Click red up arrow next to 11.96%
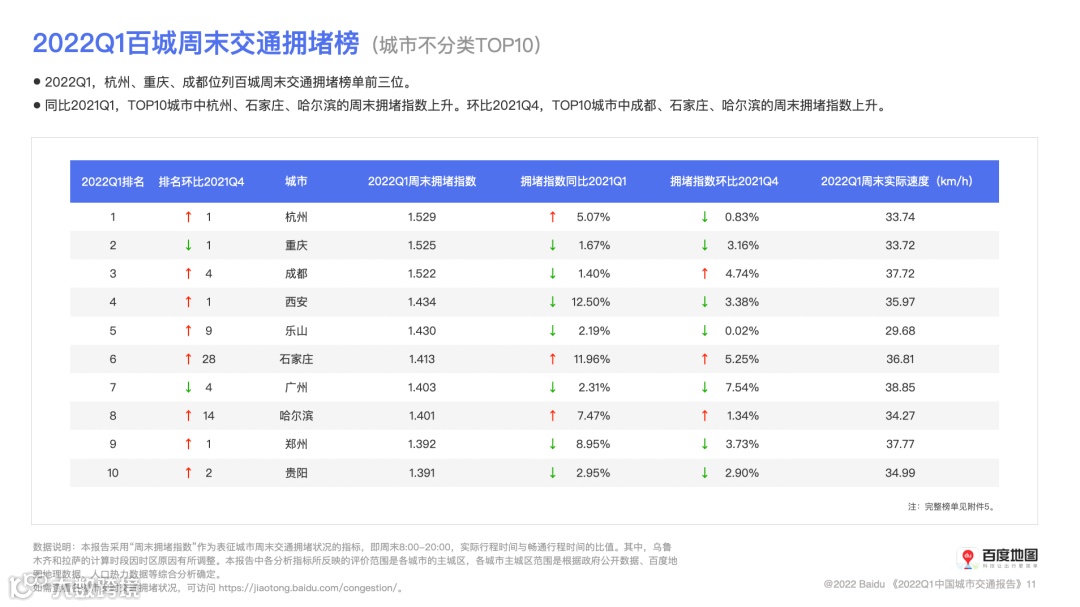Image resolution: width=1080 pixels, height=607 pixels. tap(552, 359)
